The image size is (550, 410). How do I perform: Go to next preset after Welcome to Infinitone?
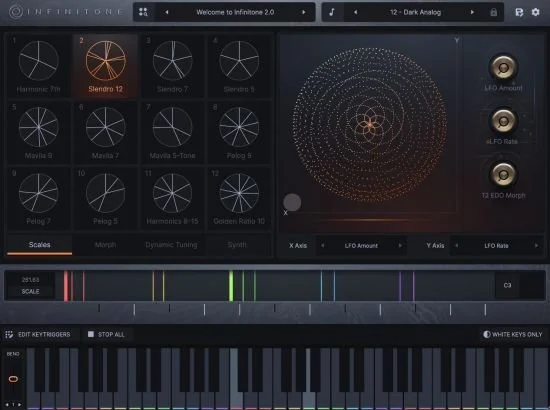303,12
